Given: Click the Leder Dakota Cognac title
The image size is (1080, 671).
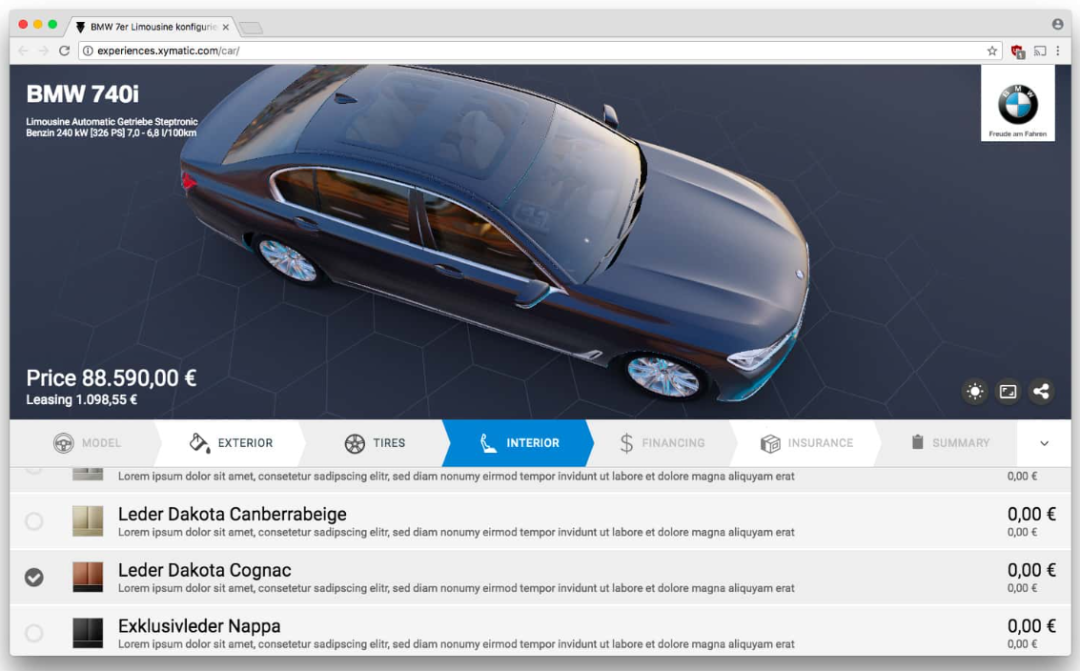Looking at the screenshot, I should [205, 570].
